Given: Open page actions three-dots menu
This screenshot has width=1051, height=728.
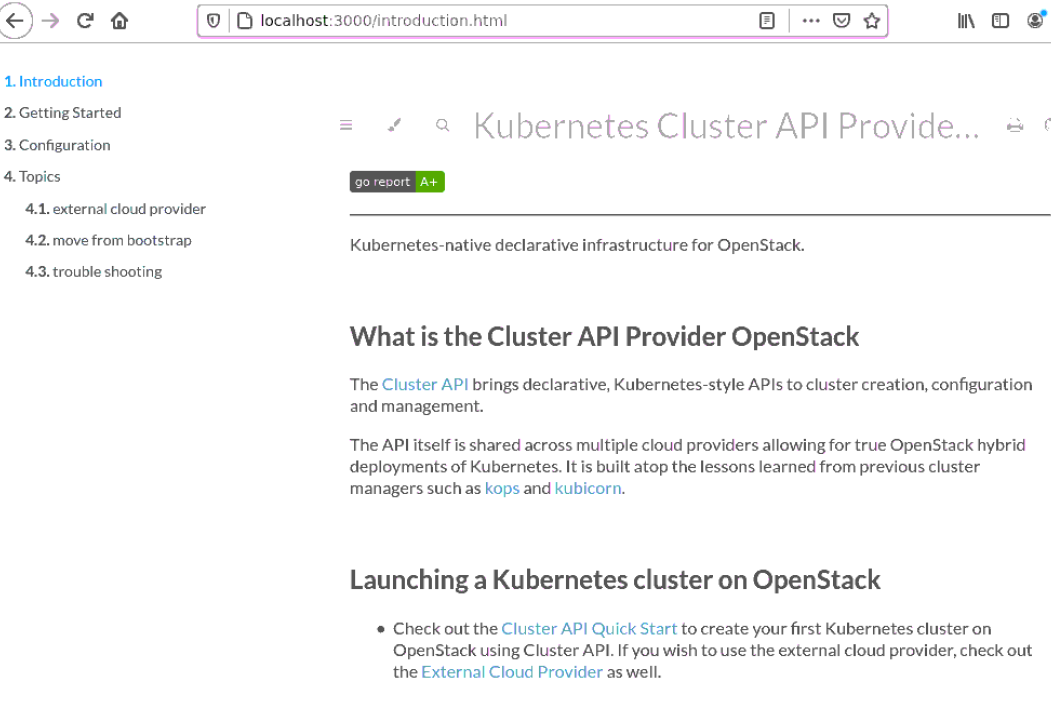Looking at the screenshot, I should (811, 21).
